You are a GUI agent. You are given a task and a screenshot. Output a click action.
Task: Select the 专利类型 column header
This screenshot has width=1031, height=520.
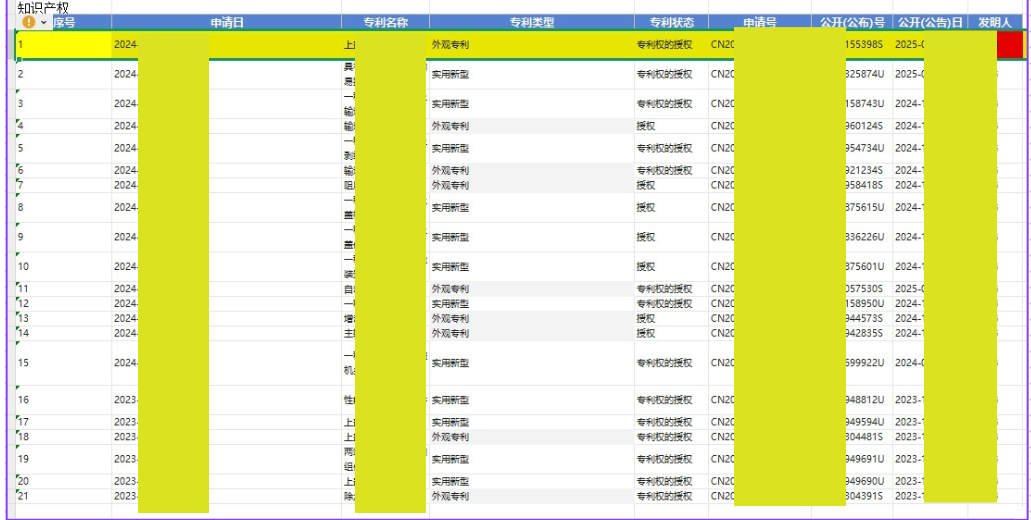532,22
